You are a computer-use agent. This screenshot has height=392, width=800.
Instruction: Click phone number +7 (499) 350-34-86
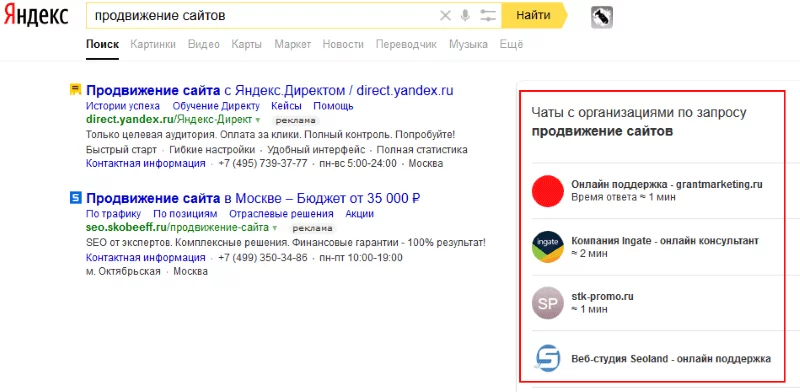pyautogui.click(x=263, y=257)
